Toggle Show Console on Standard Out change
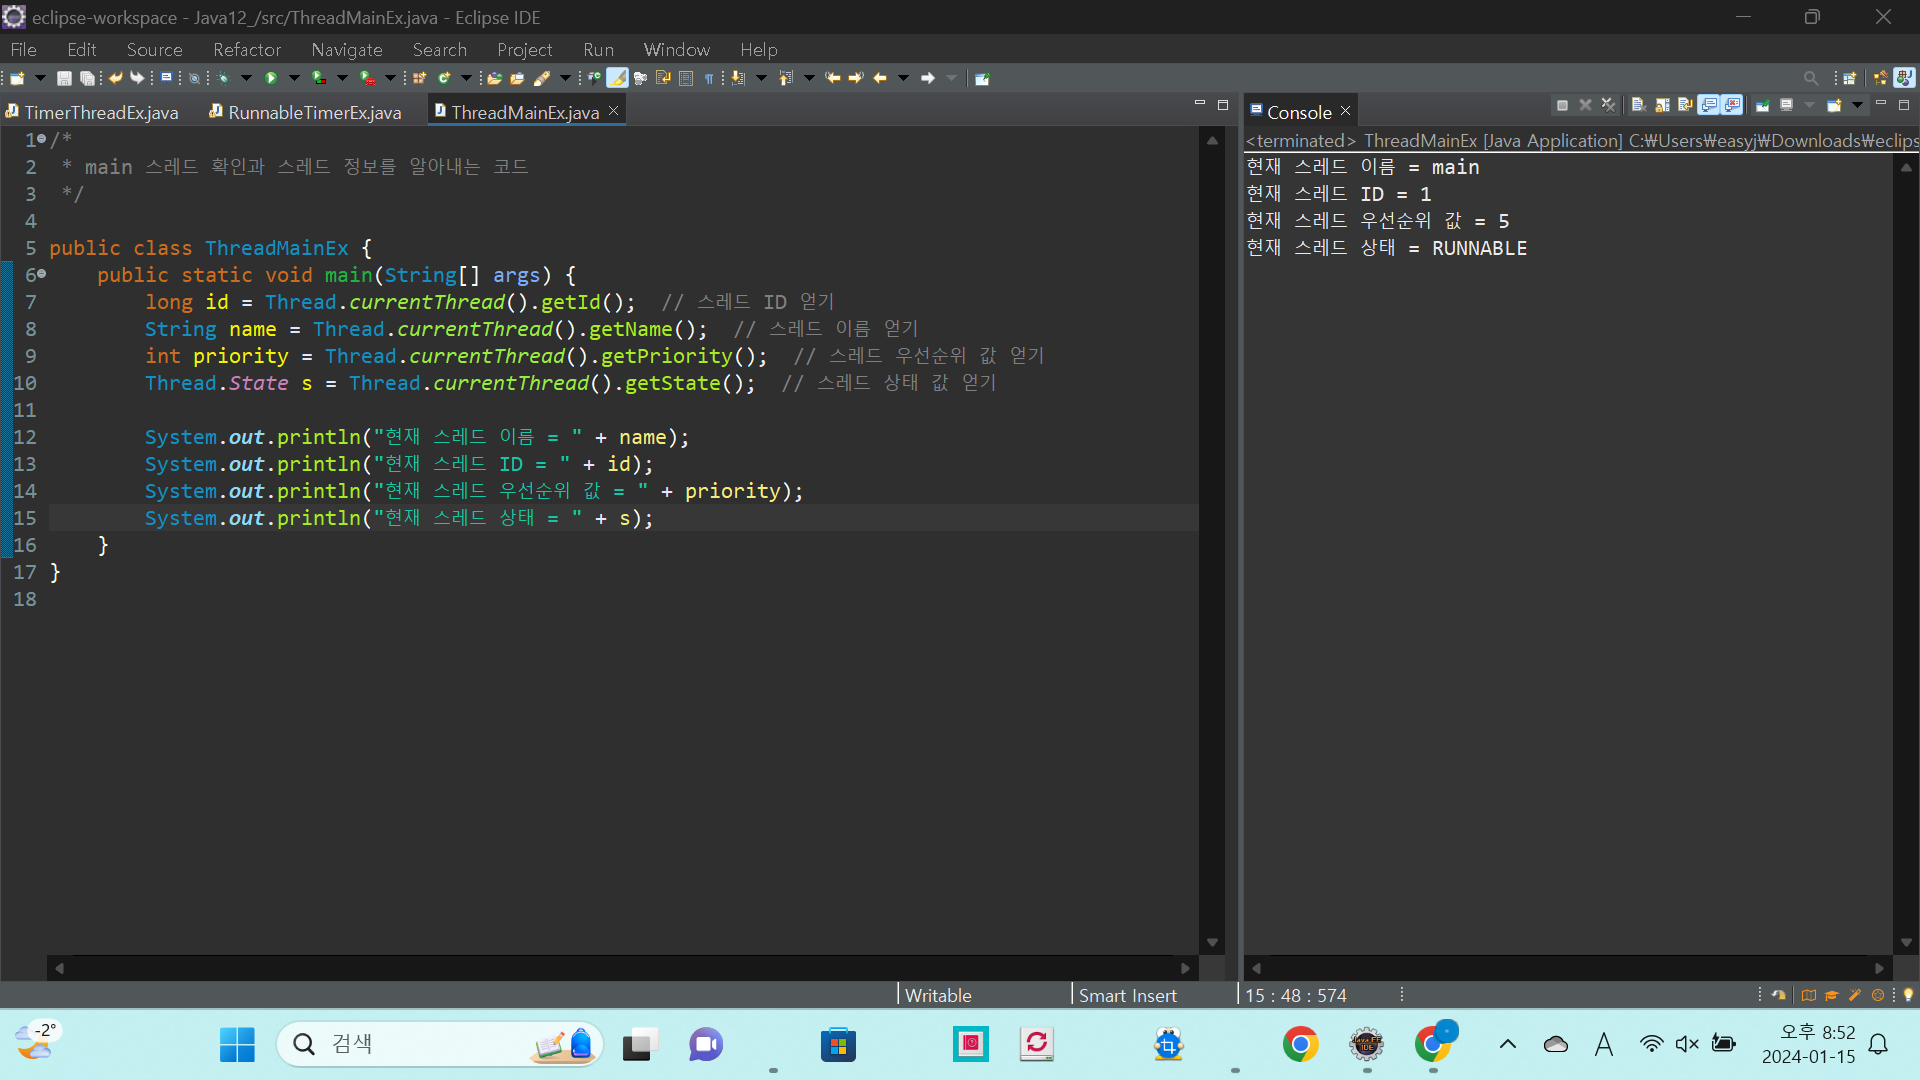Screen dimensions: 1920x1080 tap(1709, 105)
